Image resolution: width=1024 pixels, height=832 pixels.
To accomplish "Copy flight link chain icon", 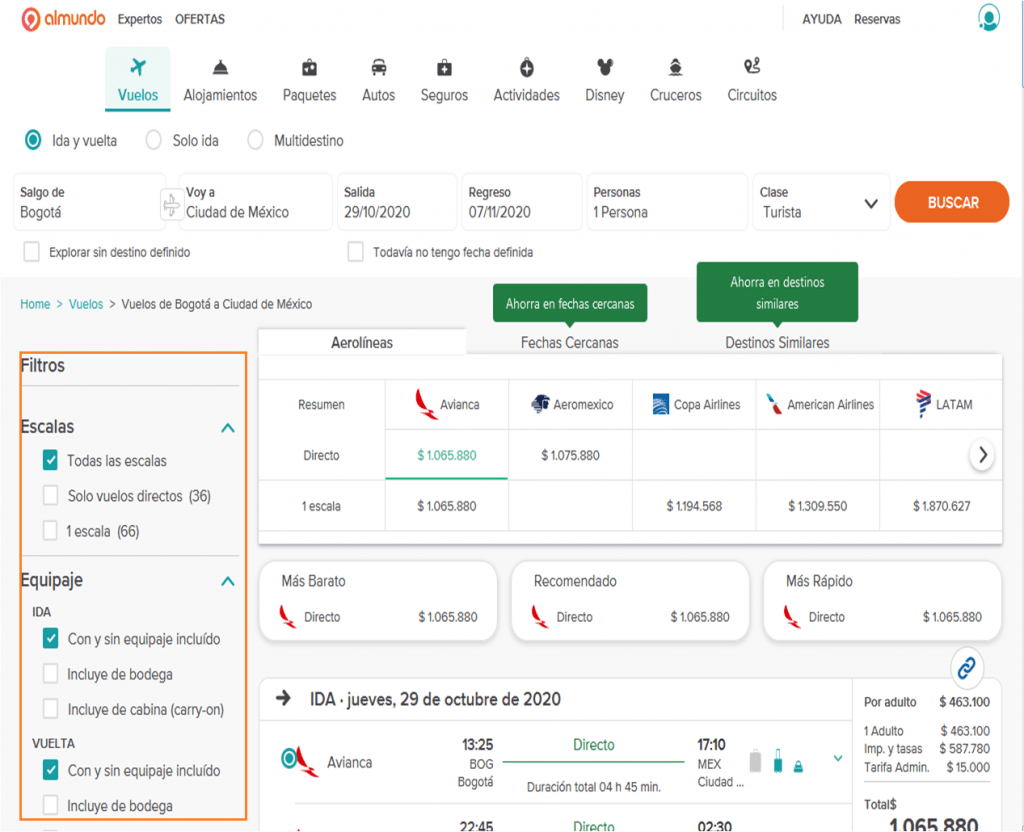I will pos(967,667).
